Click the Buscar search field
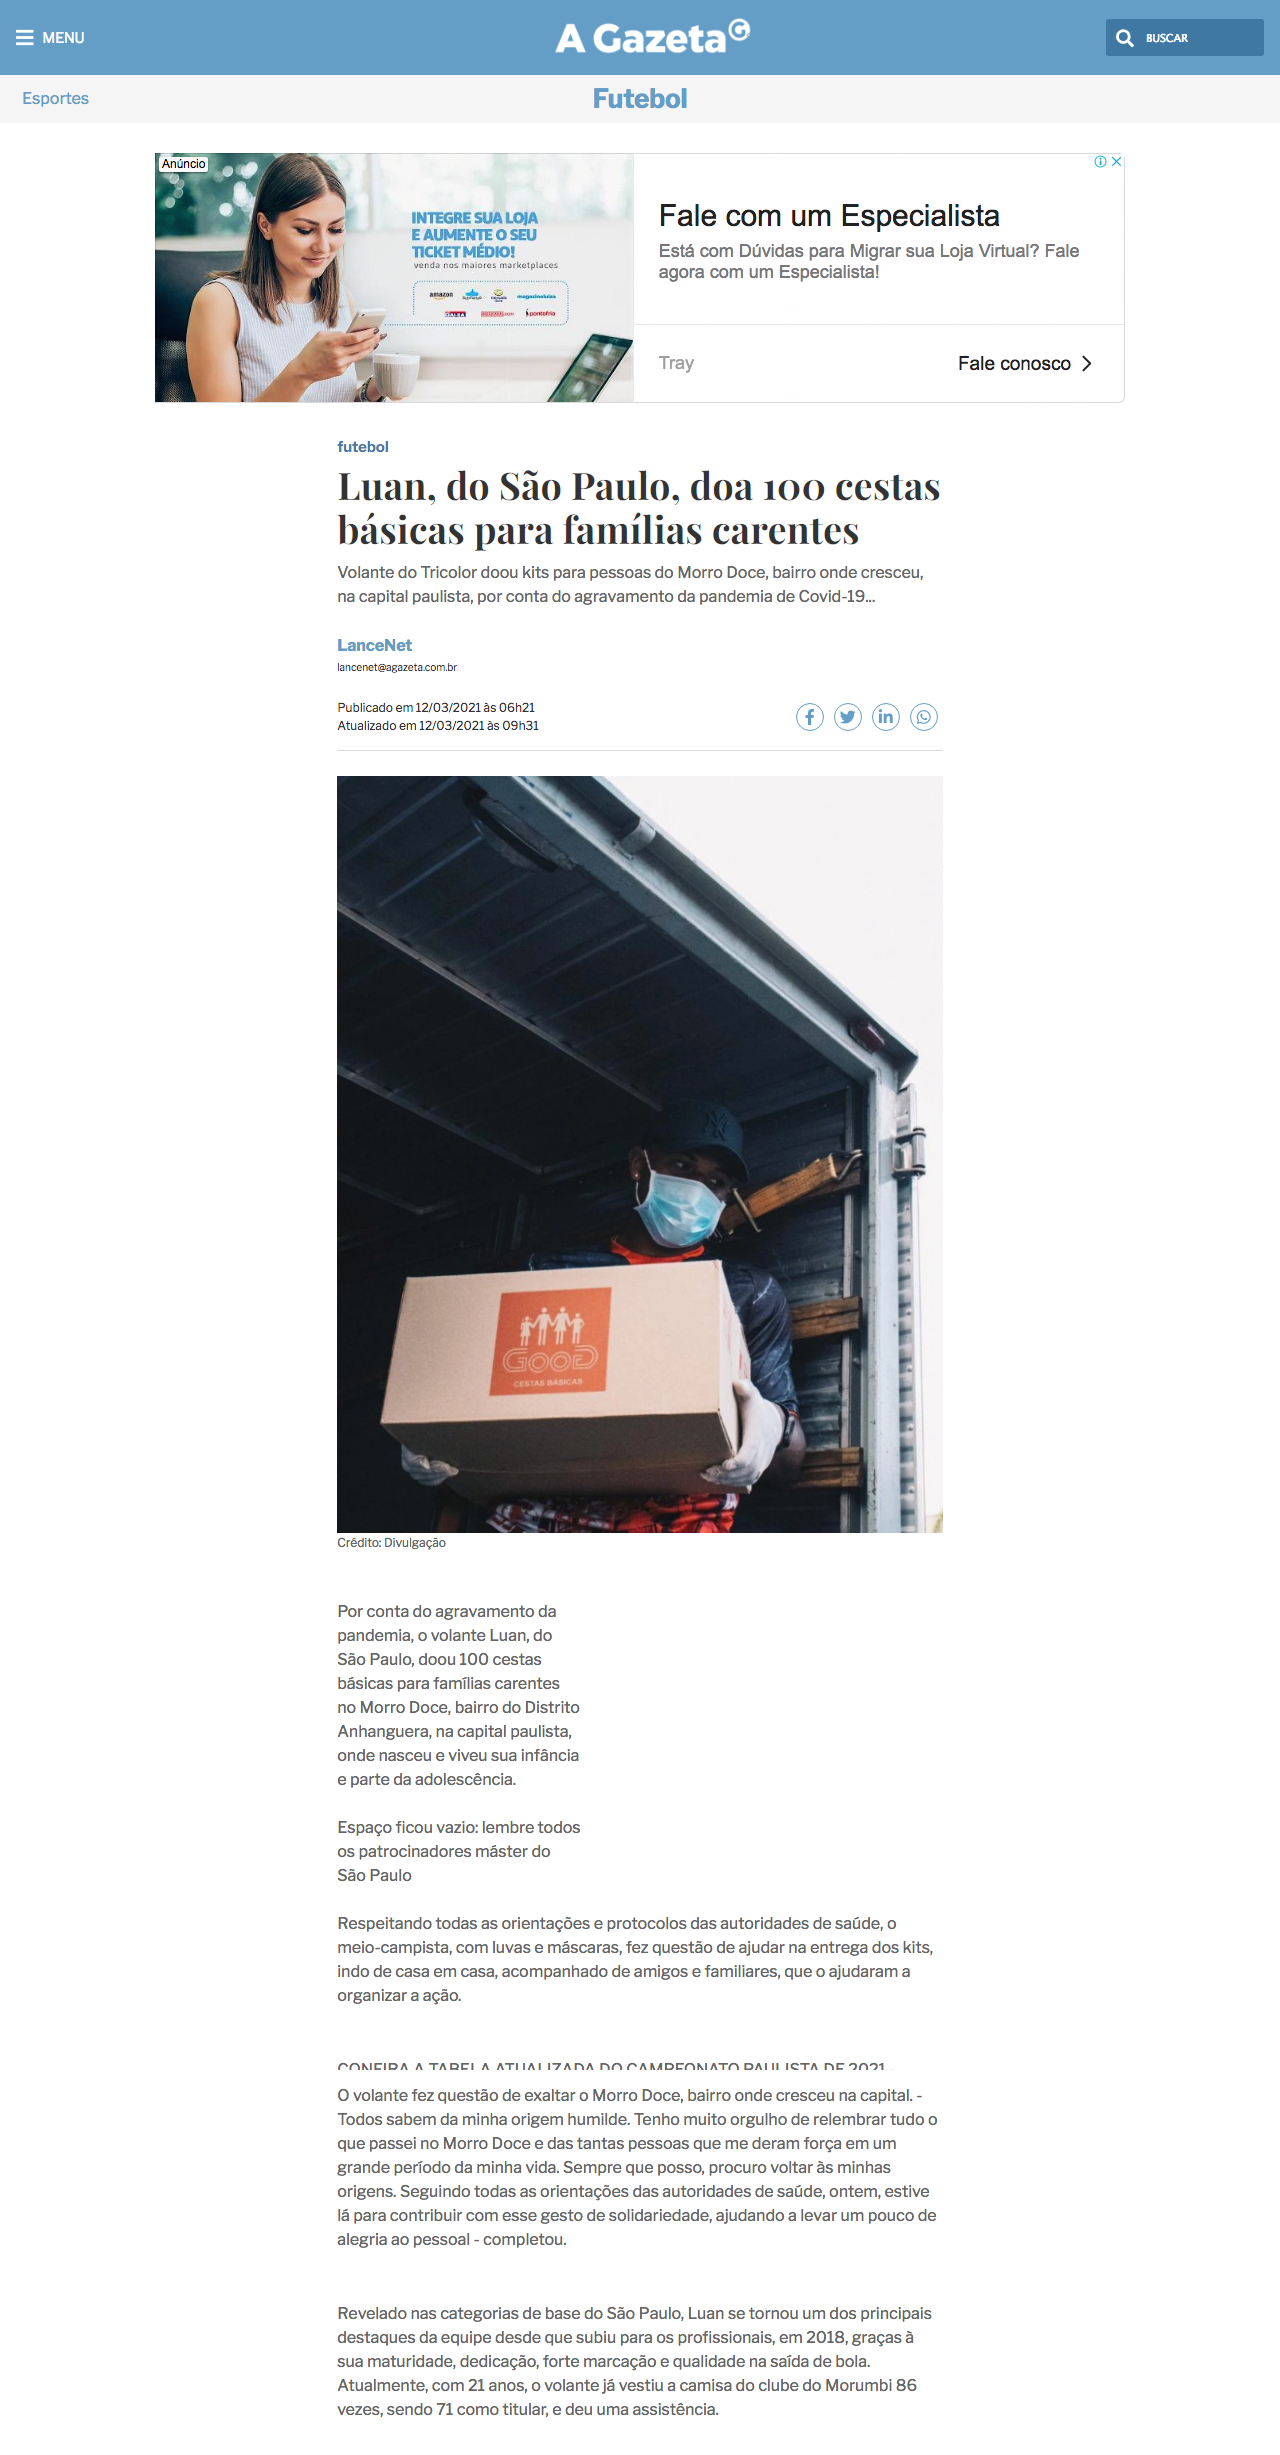 1185,38
